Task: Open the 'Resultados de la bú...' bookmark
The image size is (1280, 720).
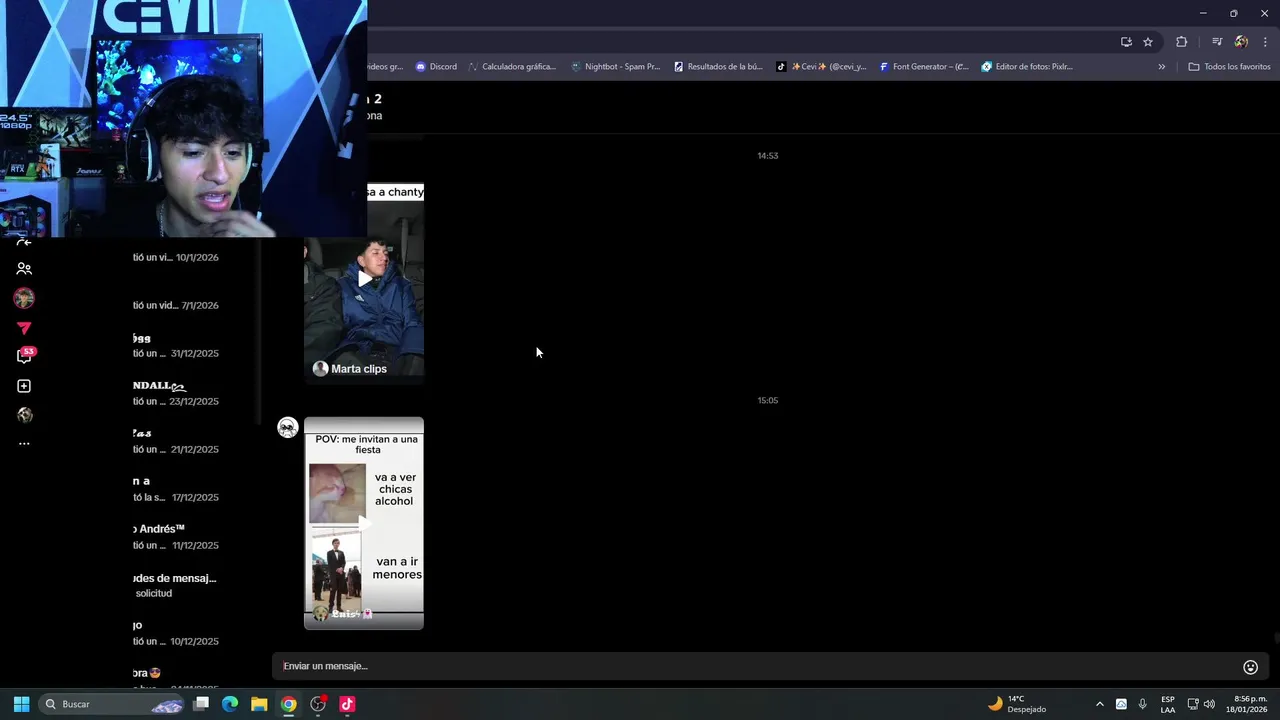Action: click(x=718, y=67)
